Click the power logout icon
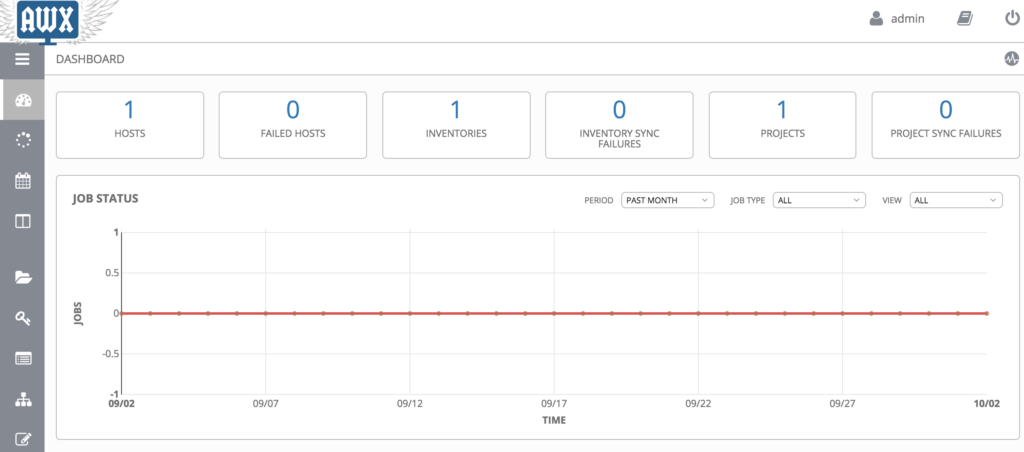This screenshot has width=1024, height=452. point(1011,18)
